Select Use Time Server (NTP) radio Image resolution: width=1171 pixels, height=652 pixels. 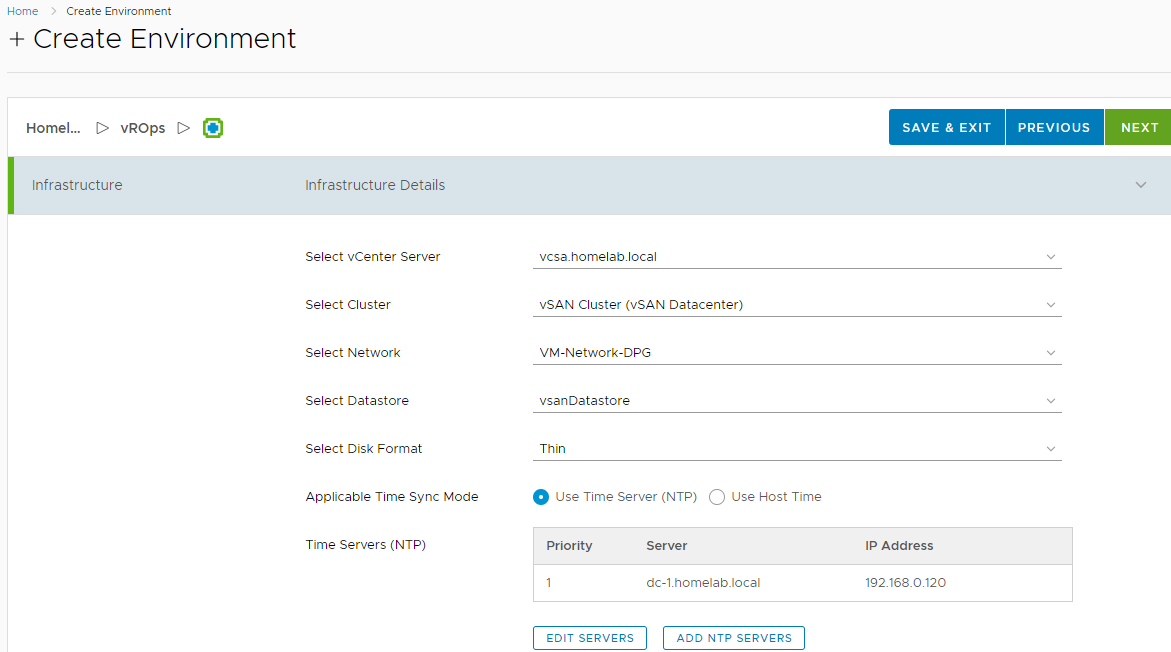[x=541, y=497]
